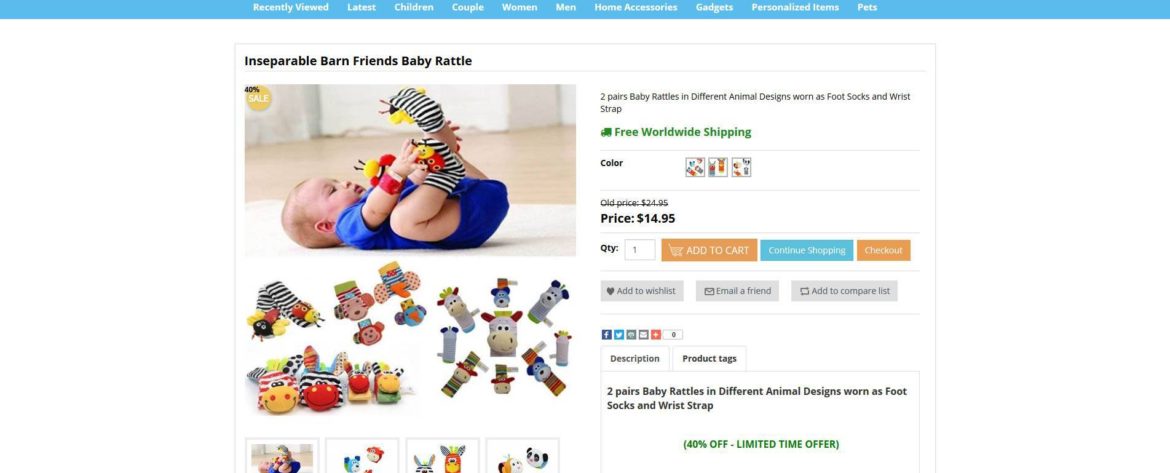Click the print share icon

point(631,335)
